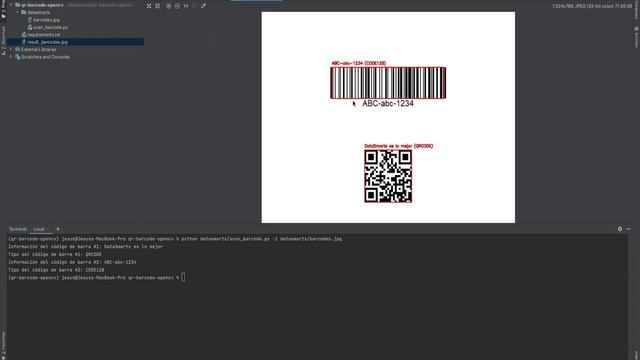Expand External Libraries node

(x=11, y=49)
